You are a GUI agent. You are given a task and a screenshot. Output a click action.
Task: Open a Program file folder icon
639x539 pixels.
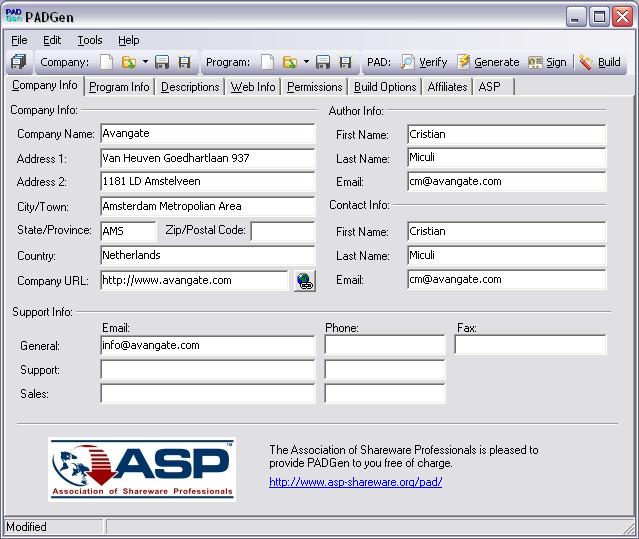pos(290,62)
